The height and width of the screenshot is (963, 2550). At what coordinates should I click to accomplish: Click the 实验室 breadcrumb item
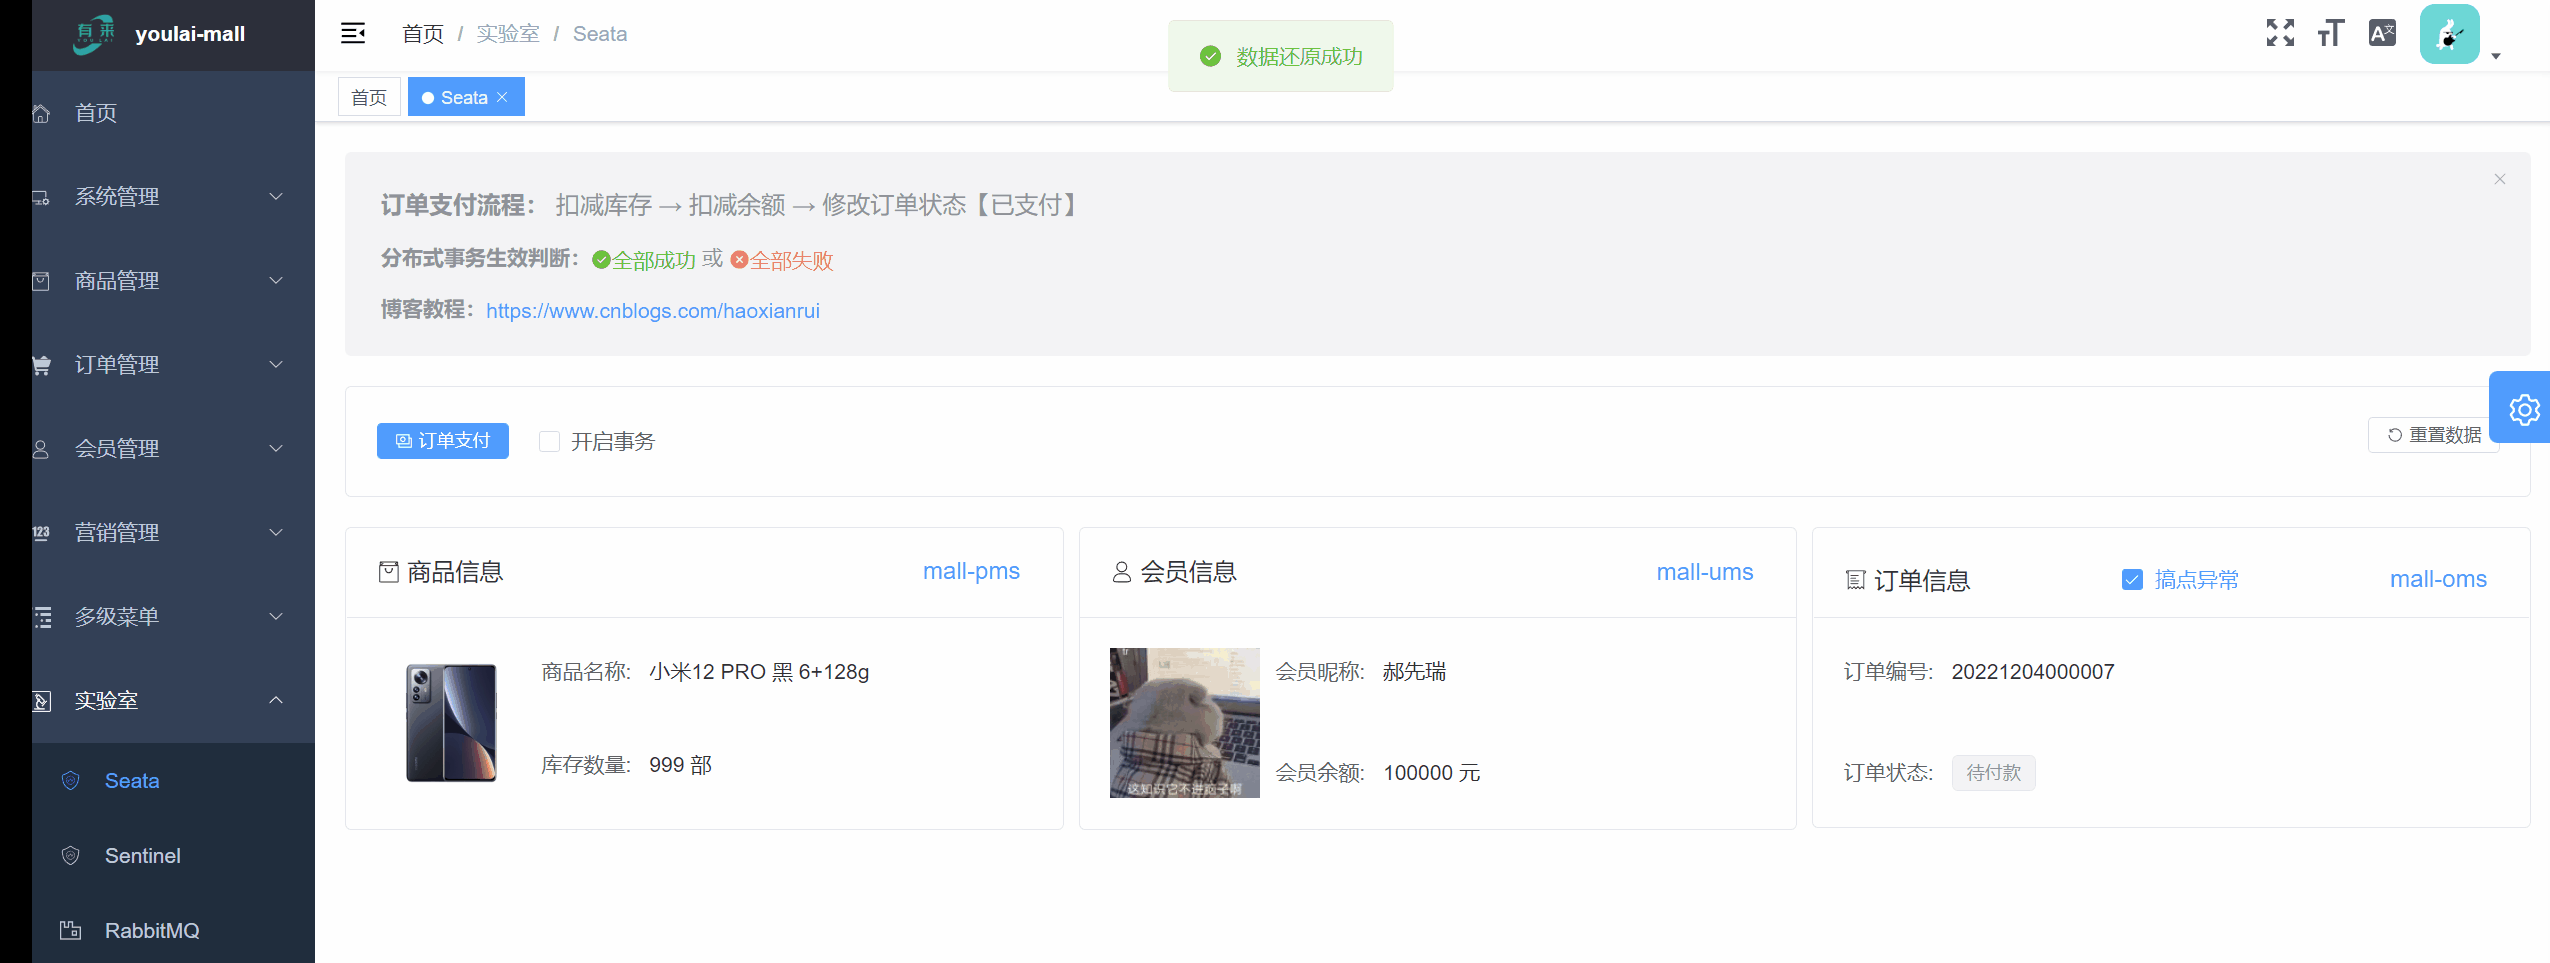point(508,34)
